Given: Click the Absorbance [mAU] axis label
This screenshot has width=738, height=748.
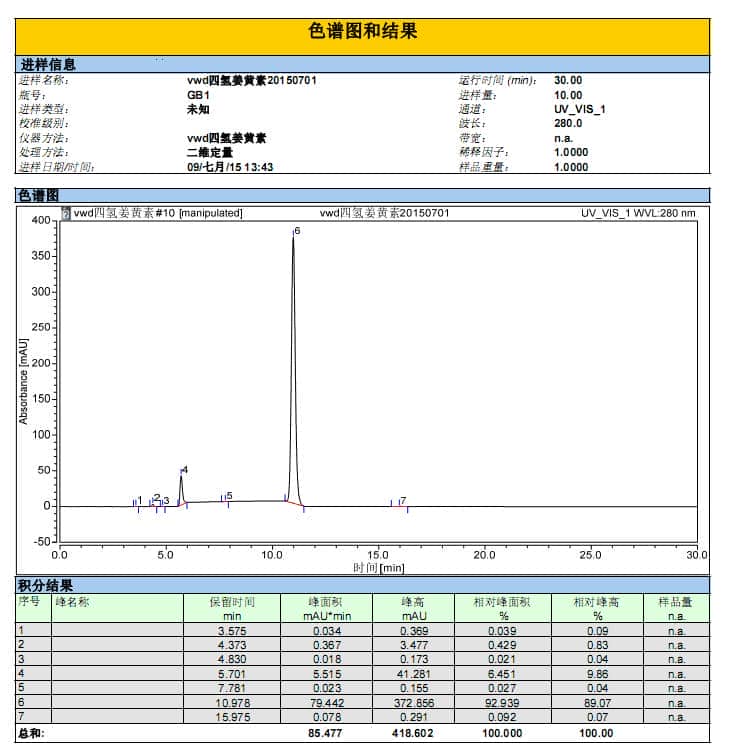Looking at the screenshot, I should tap(23, 382).
